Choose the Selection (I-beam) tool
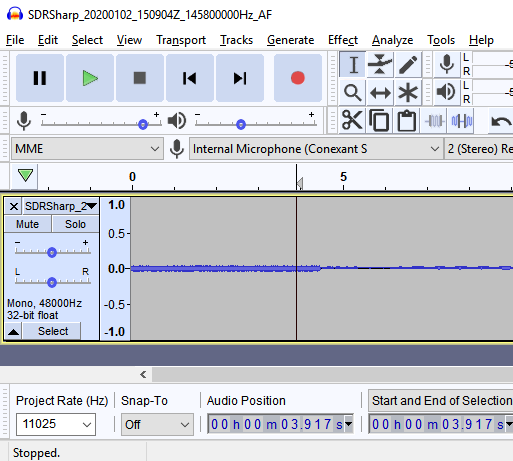The image size is (513, 461). point(353,64)
